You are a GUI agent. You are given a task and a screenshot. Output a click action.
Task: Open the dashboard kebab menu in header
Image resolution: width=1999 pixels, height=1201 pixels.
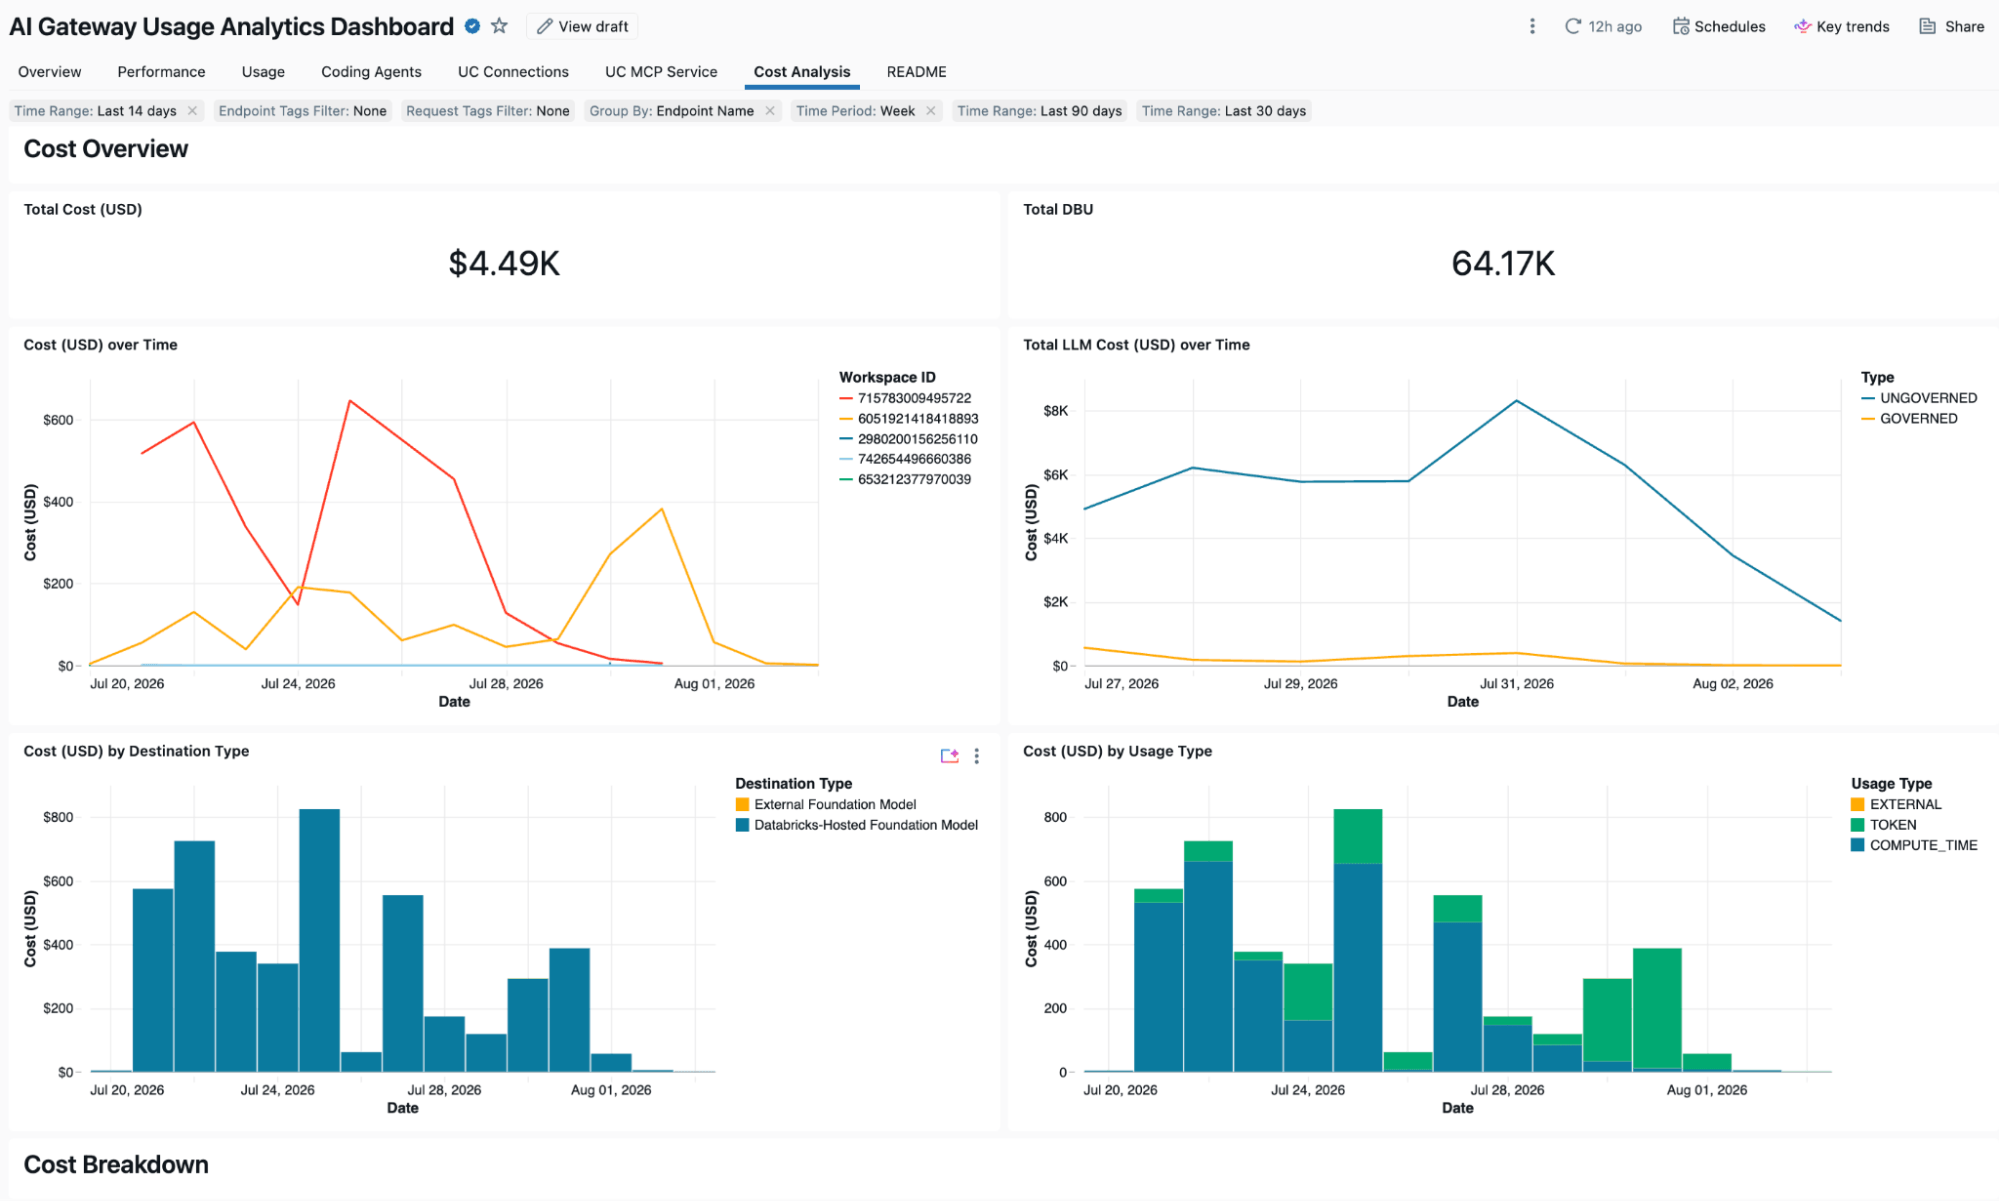coord(1532,26)
